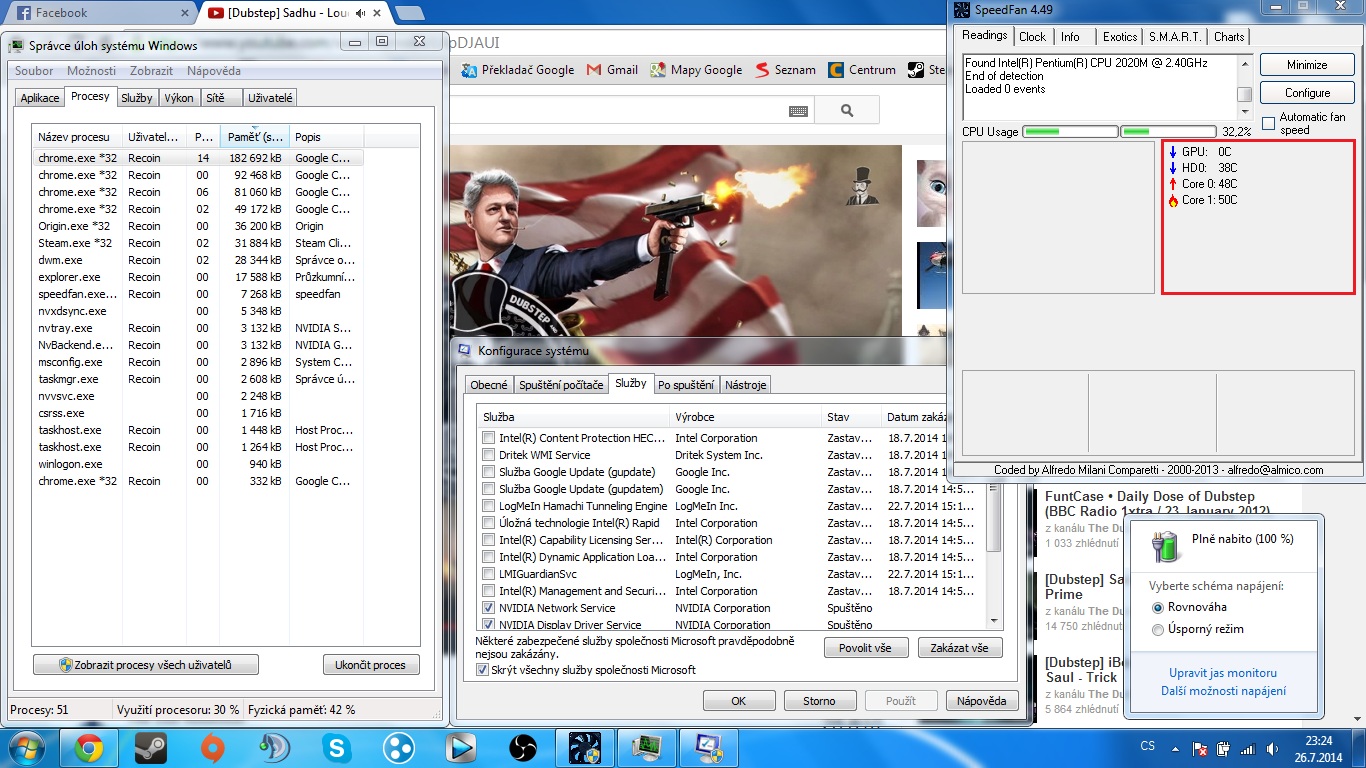Screen dimensions: 1366x768
Task: Select the Úsporný režim power plan
Action: pos(1158,630)
